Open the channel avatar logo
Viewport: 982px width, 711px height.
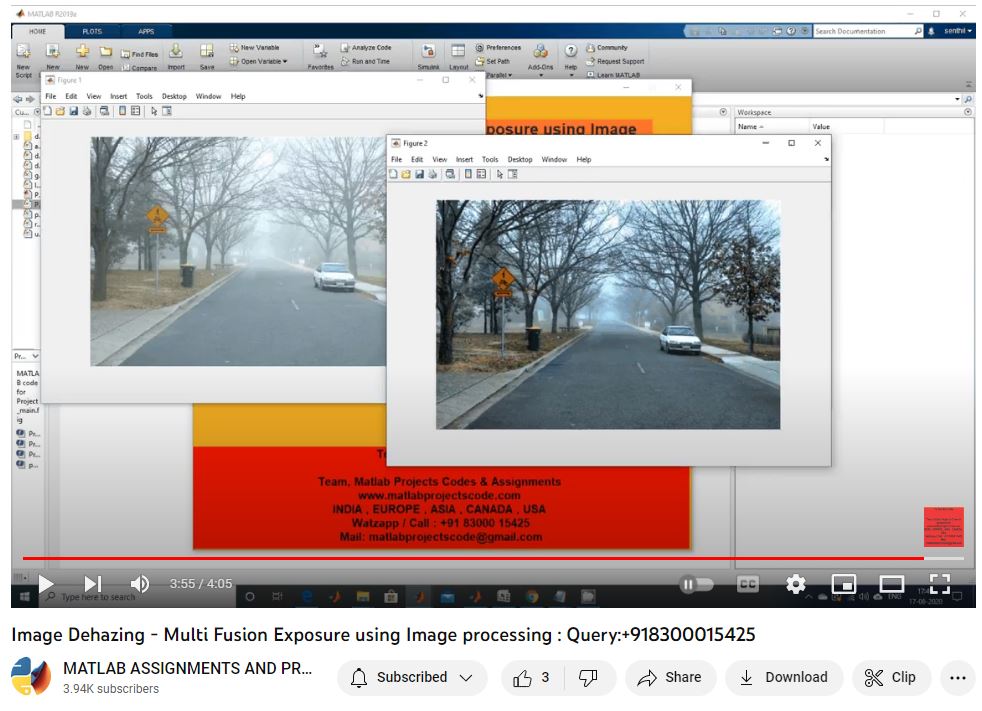31,677
